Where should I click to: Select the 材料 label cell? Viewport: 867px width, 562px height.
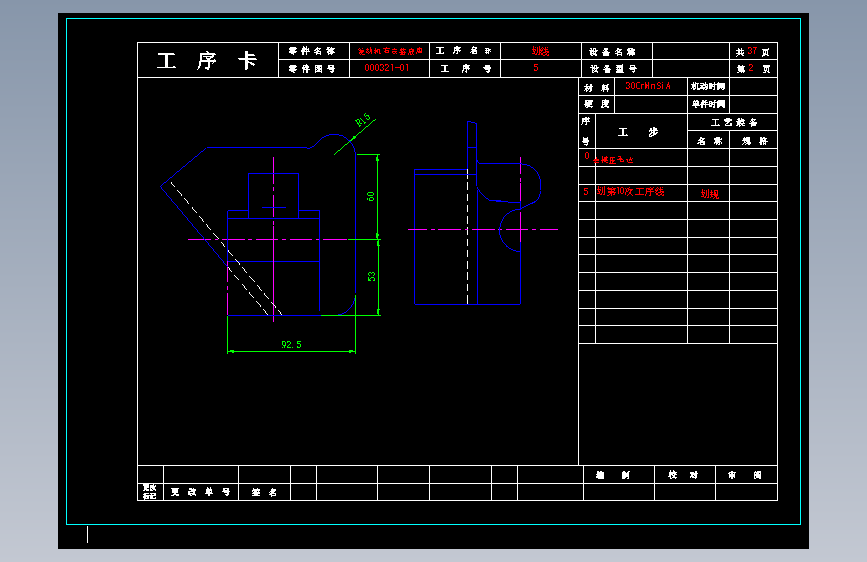point(597,87)
